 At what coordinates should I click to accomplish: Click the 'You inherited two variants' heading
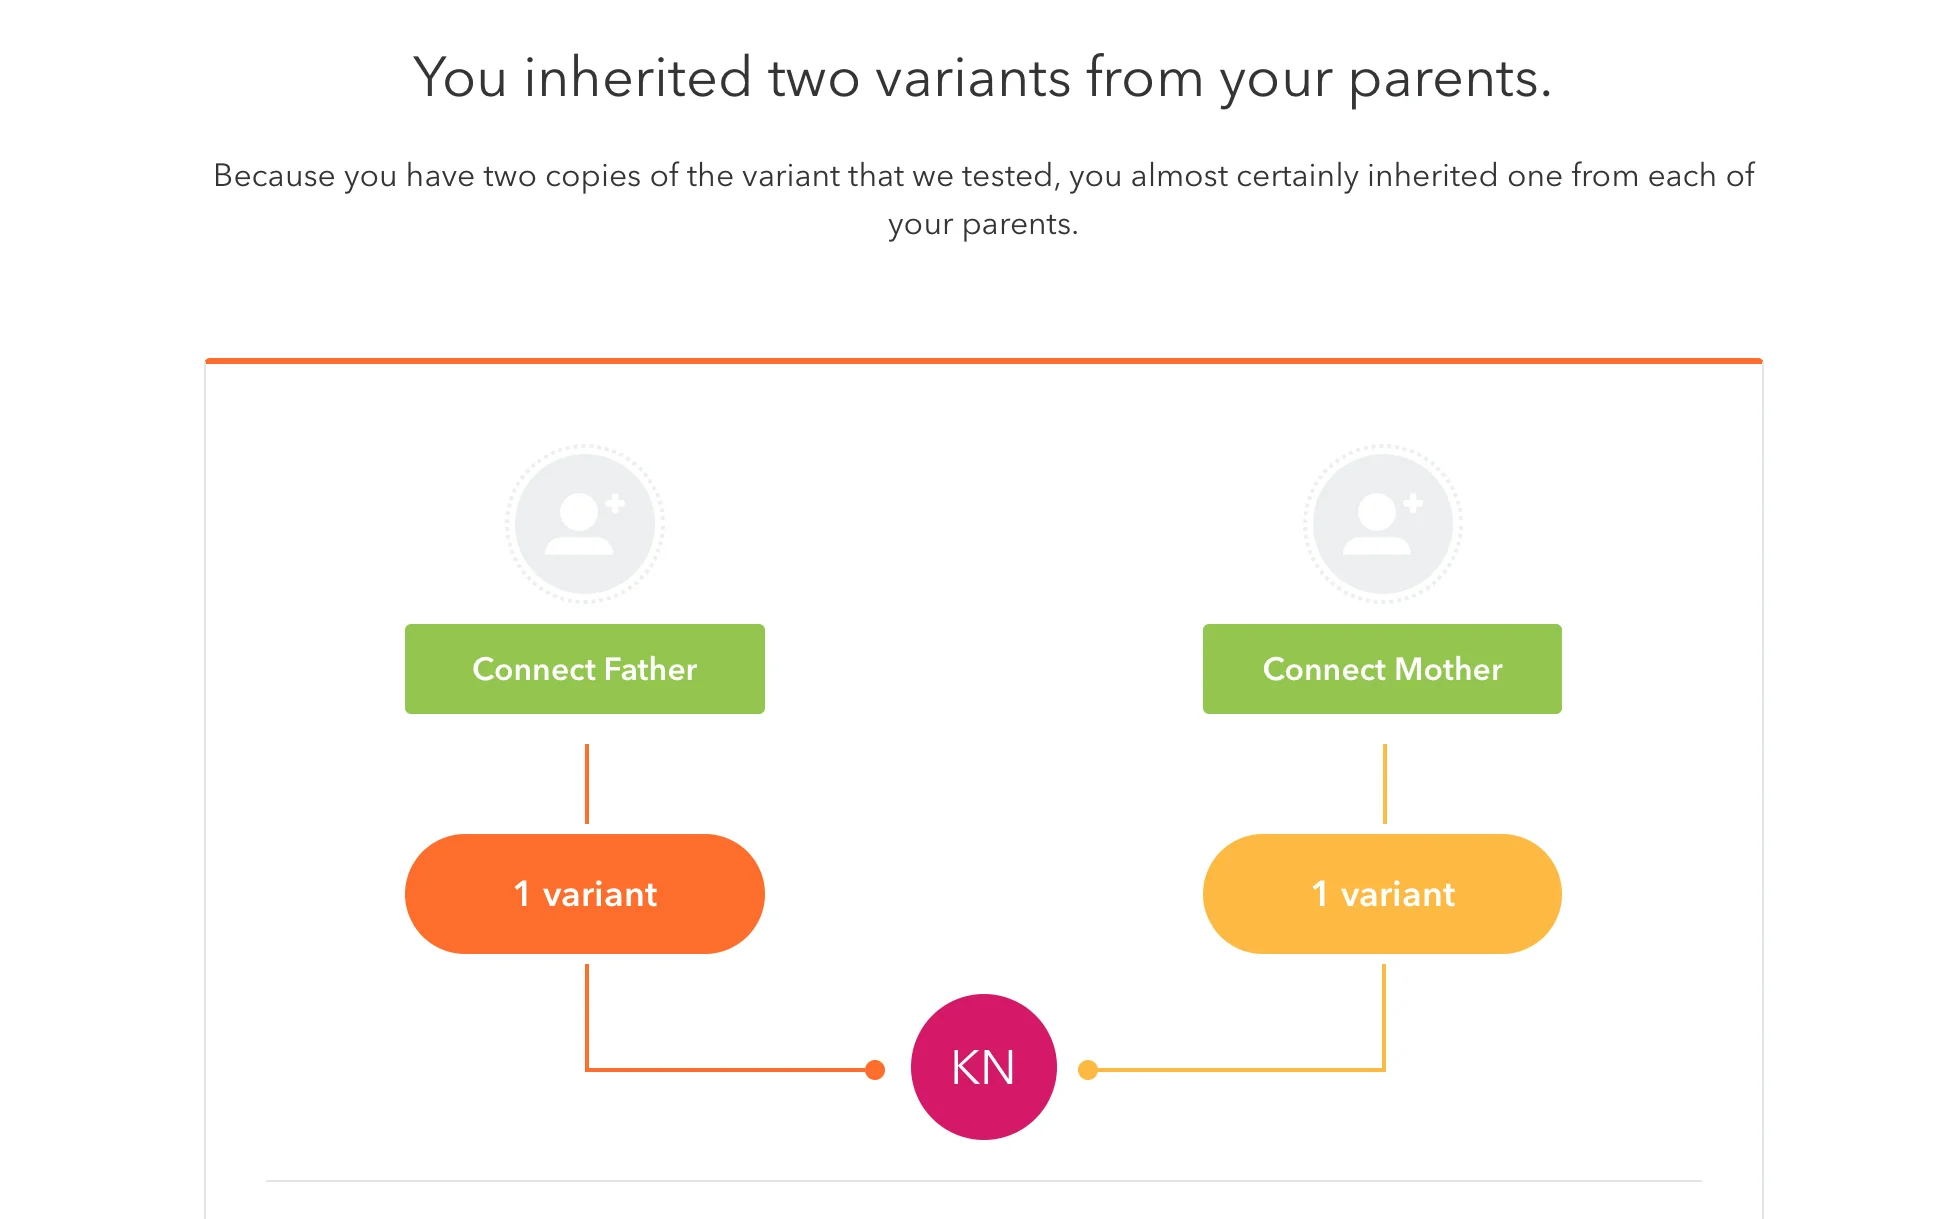[983, 78]
